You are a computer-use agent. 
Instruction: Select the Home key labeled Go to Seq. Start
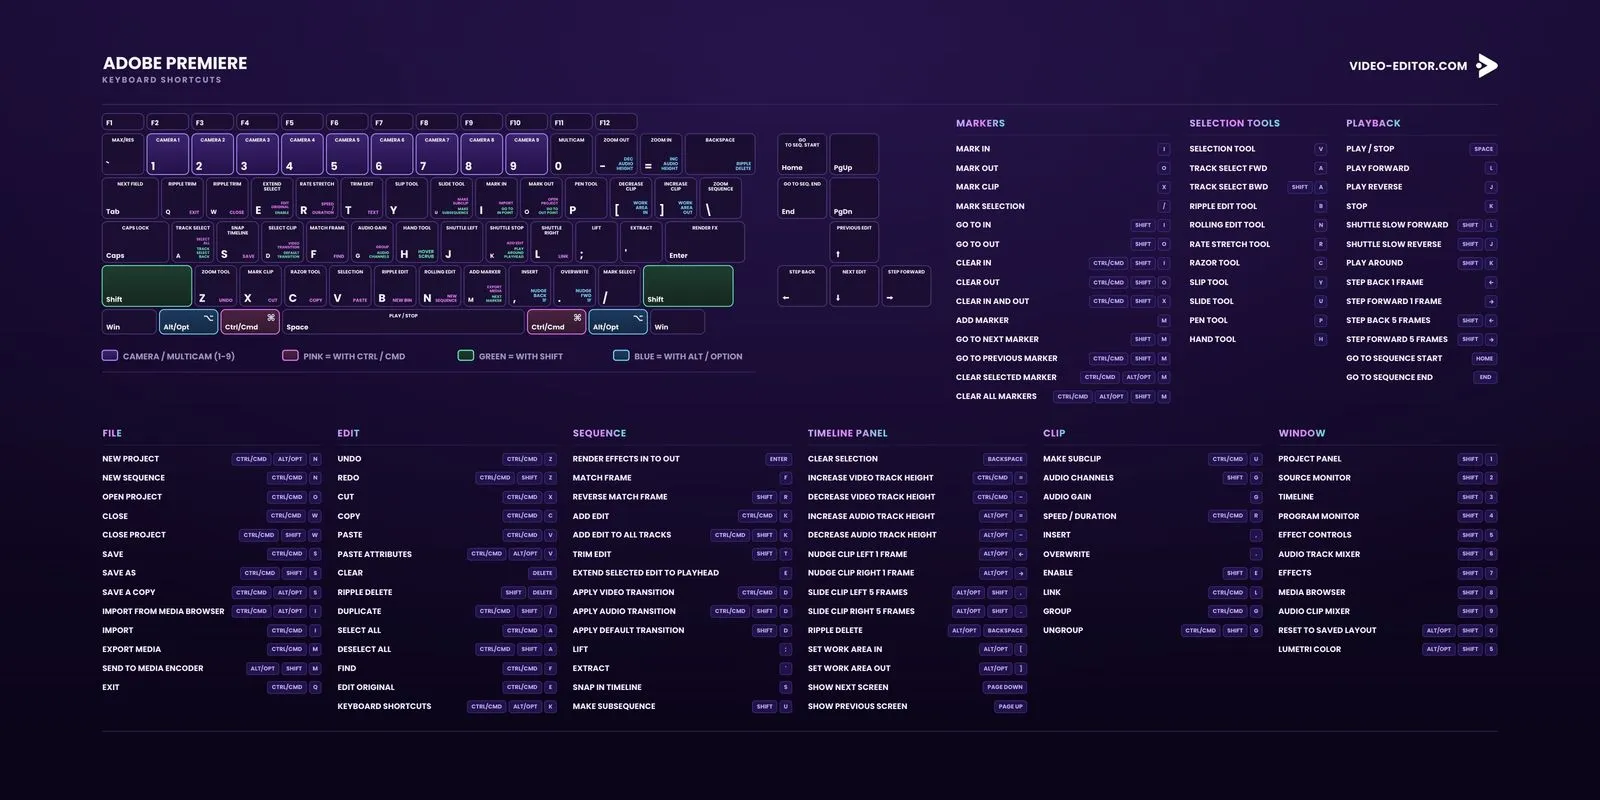pos(802,154)
